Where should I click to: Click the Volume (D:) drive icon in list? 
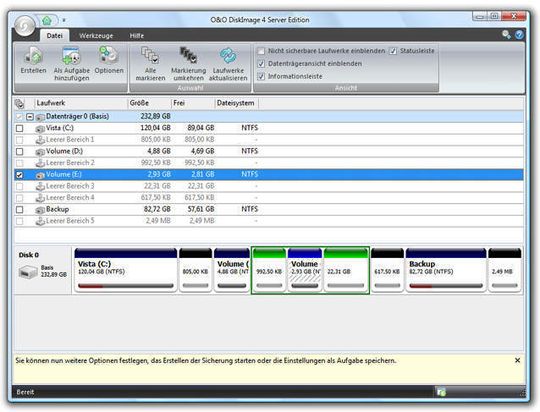click(x=40, y=152)
